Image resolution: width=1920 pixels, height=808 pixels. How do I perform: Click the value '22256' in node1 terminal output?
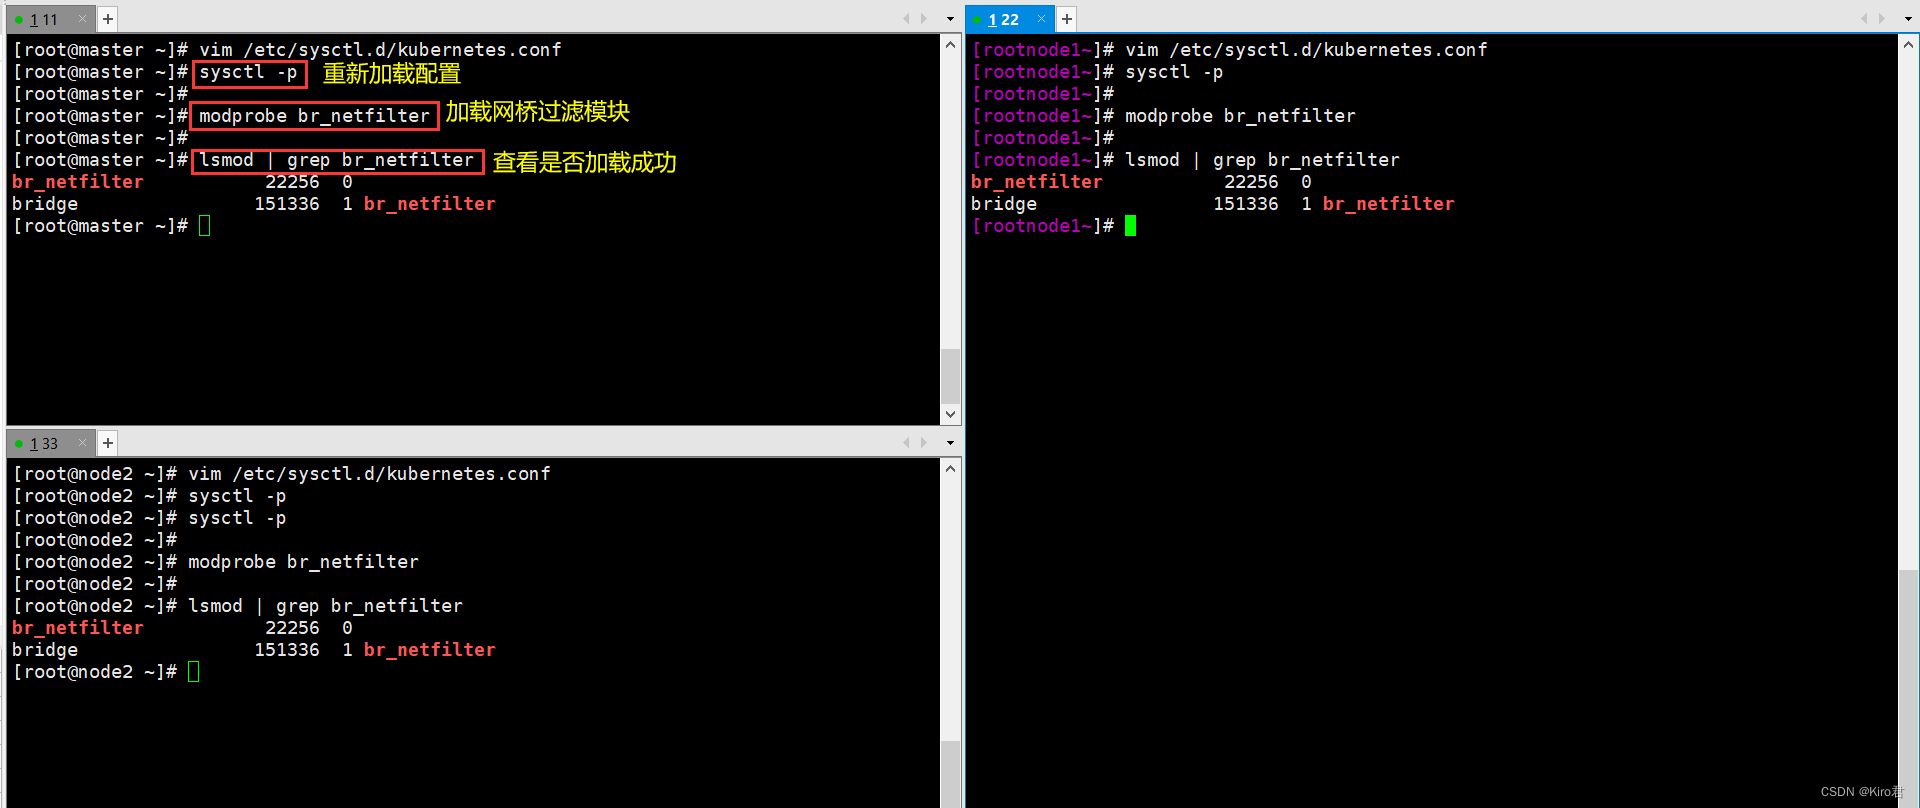(1251, 182)
